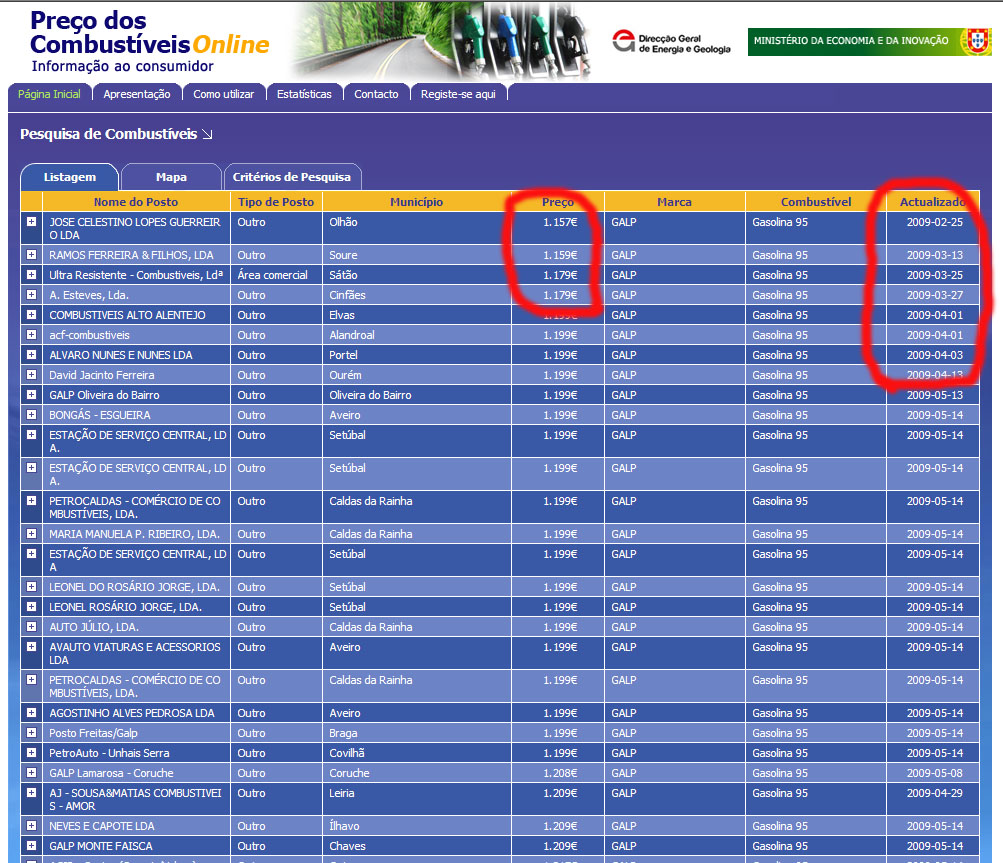Expand the PetroAuto - Unhais Serra row
The image size is (1003, 863).
[31, 752]
